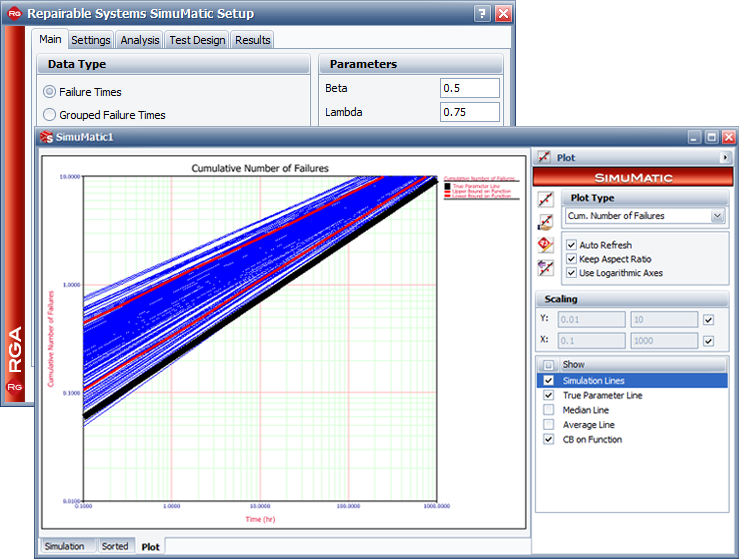Uncheck Simulation Lines in Show list
The width and height of the screenshot is (739, 559).
[x=549, y=380]
